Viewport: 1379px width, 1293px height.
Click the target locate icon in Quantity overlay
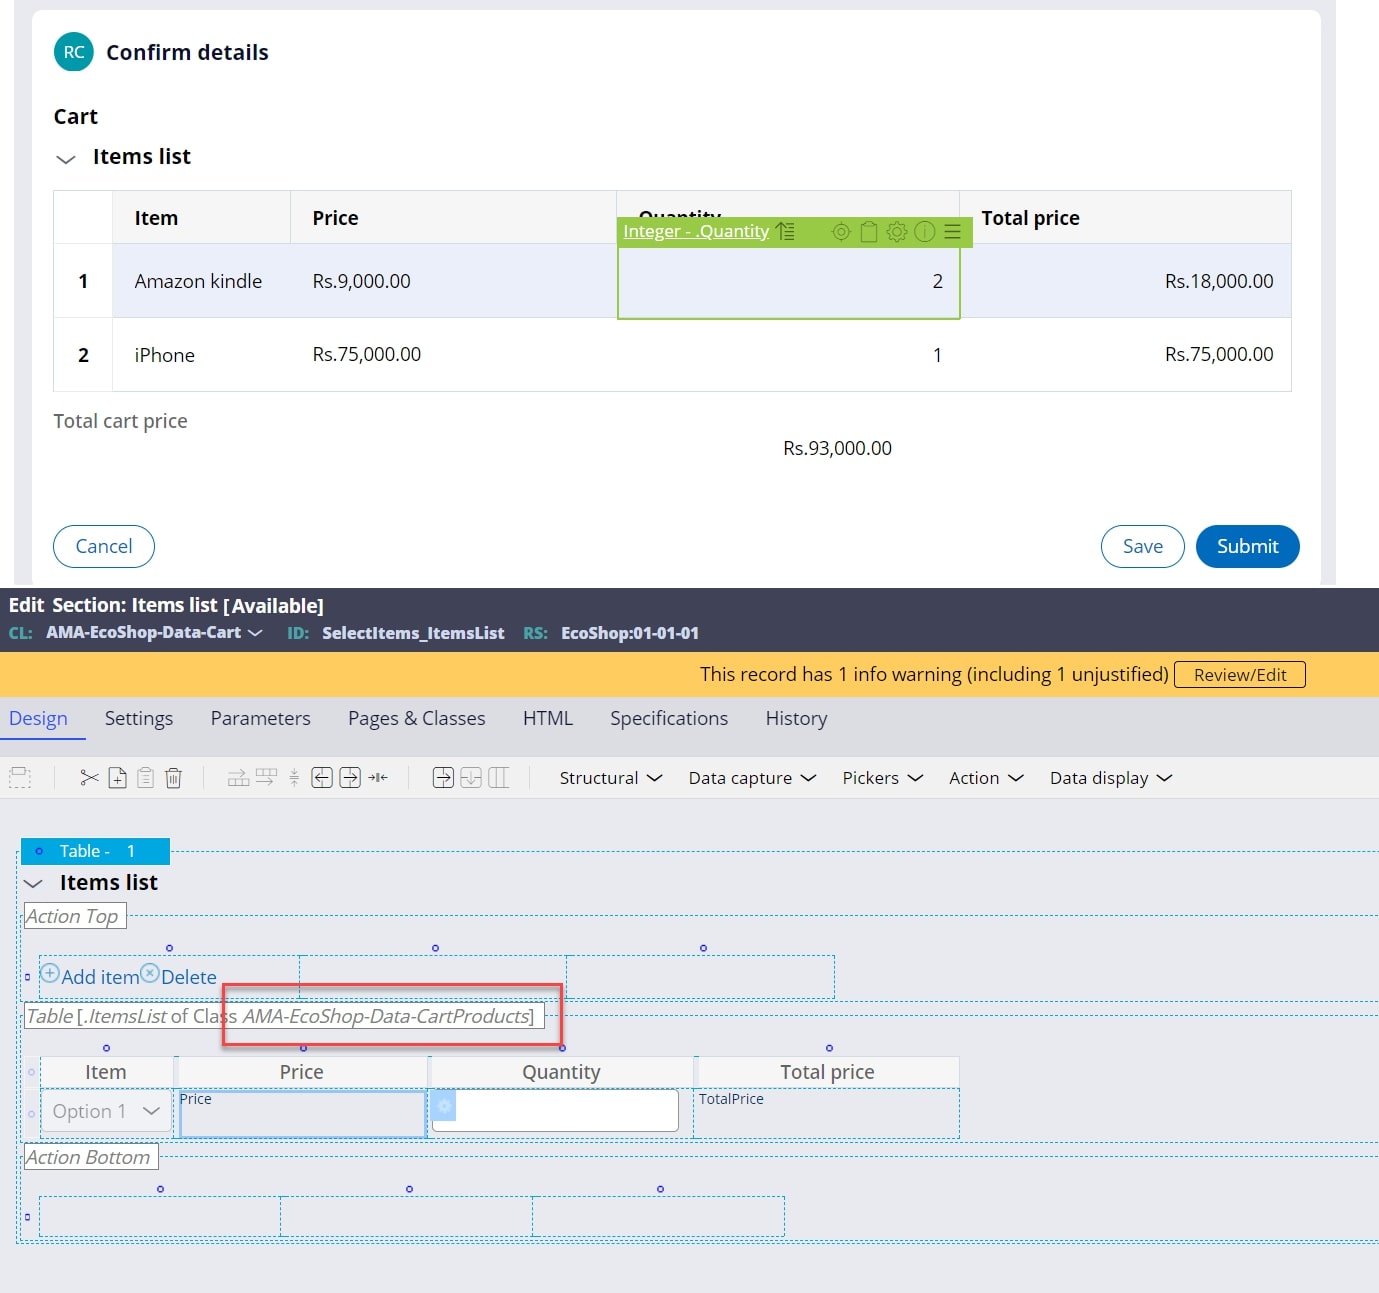pyautogui.click(x=841, y=232)
